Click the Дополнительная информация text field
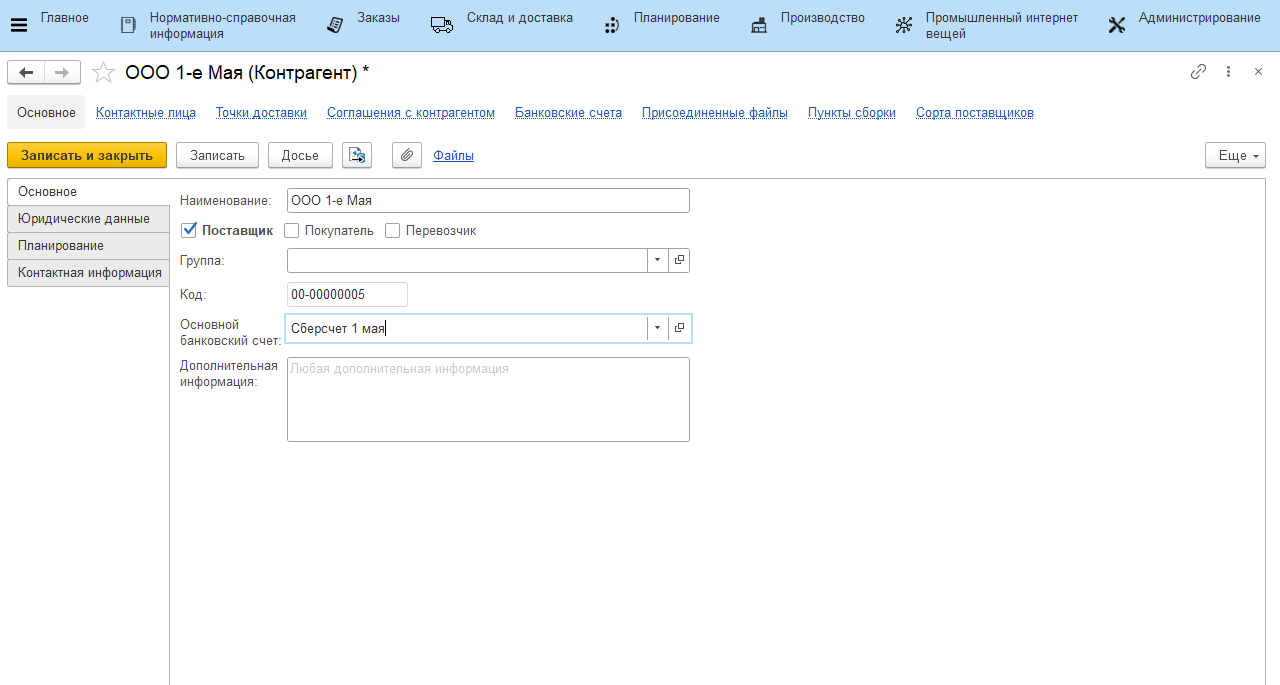This screenshot has height=685, width=1280. coord(488,399)
